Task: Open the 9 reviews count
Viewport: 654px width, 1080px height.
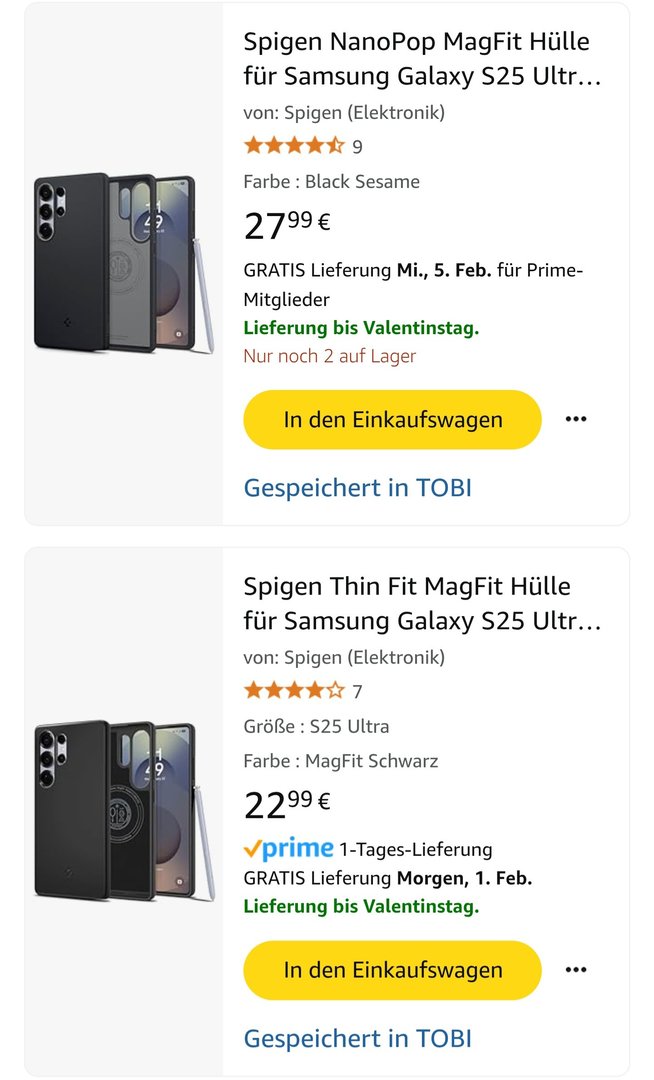Action: [357, 147]
